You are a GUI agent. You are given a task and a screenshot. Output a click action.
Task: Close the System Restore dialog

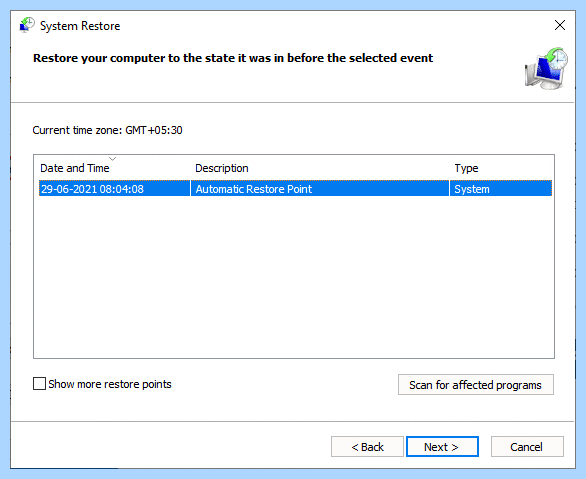point(559,25)
